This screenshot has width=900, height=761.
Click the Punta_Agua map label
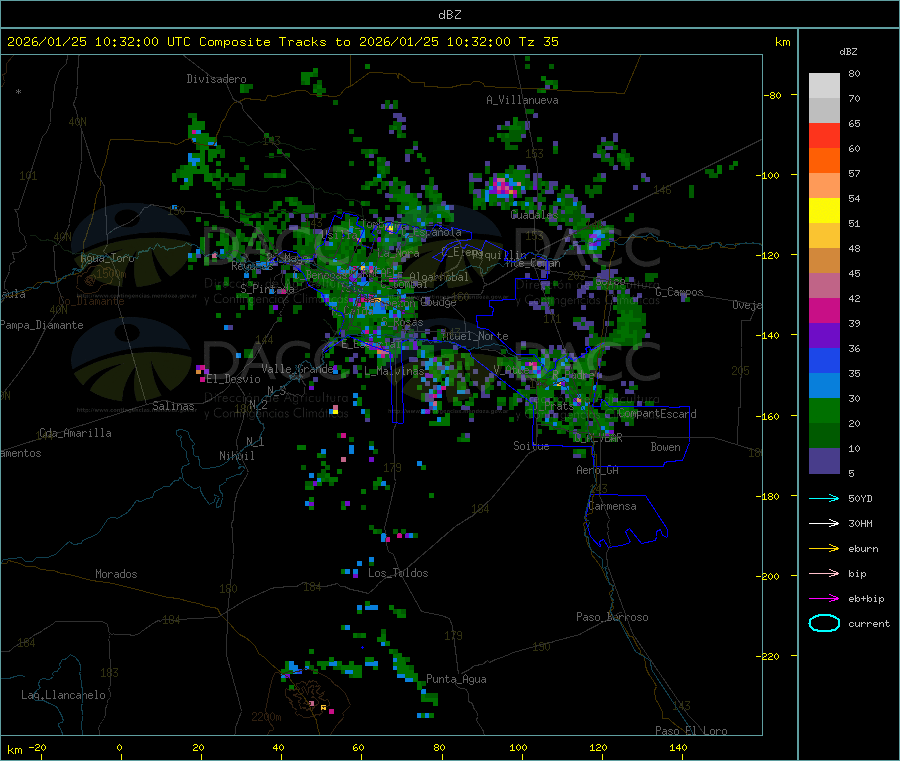456,679
